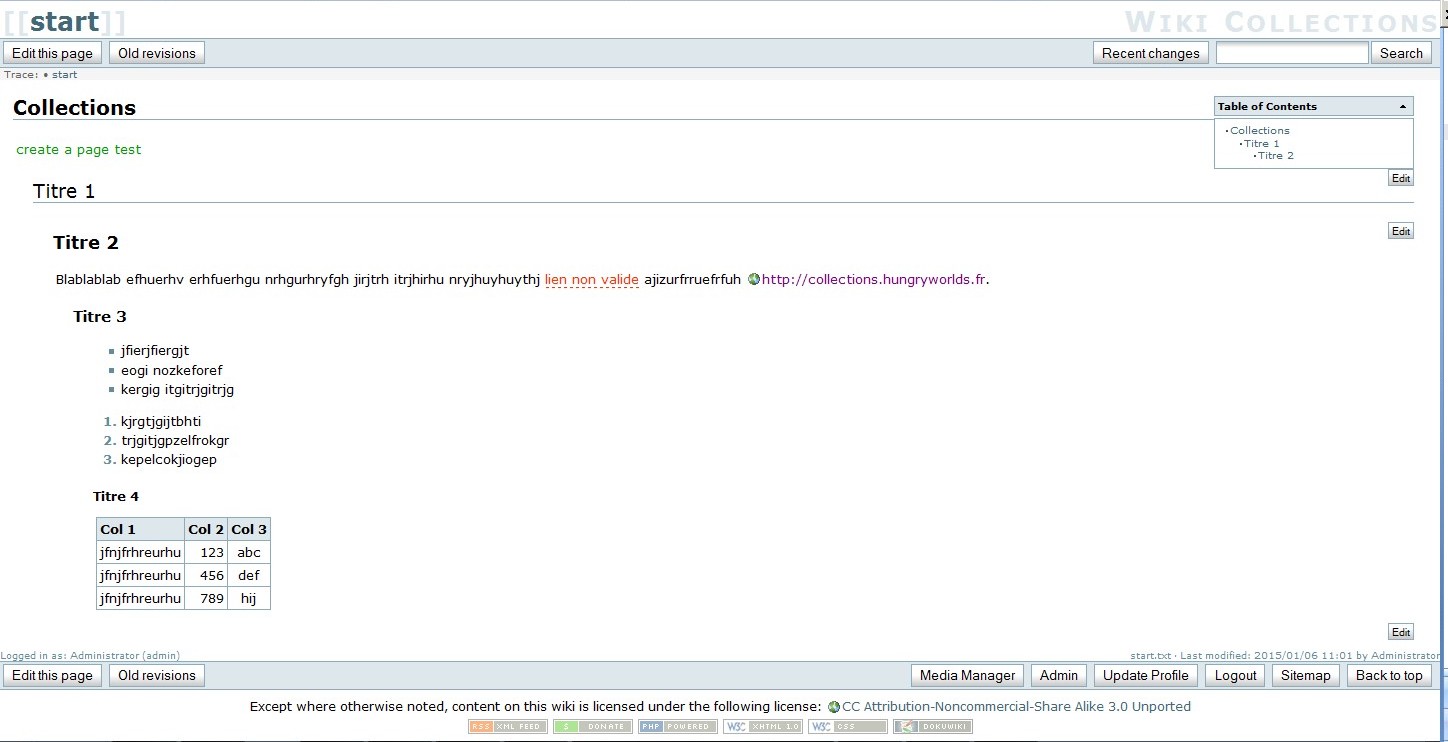1448x742 pixels.
Task: Open the collections.hungryworlds.fr external link
Action: 873,280
